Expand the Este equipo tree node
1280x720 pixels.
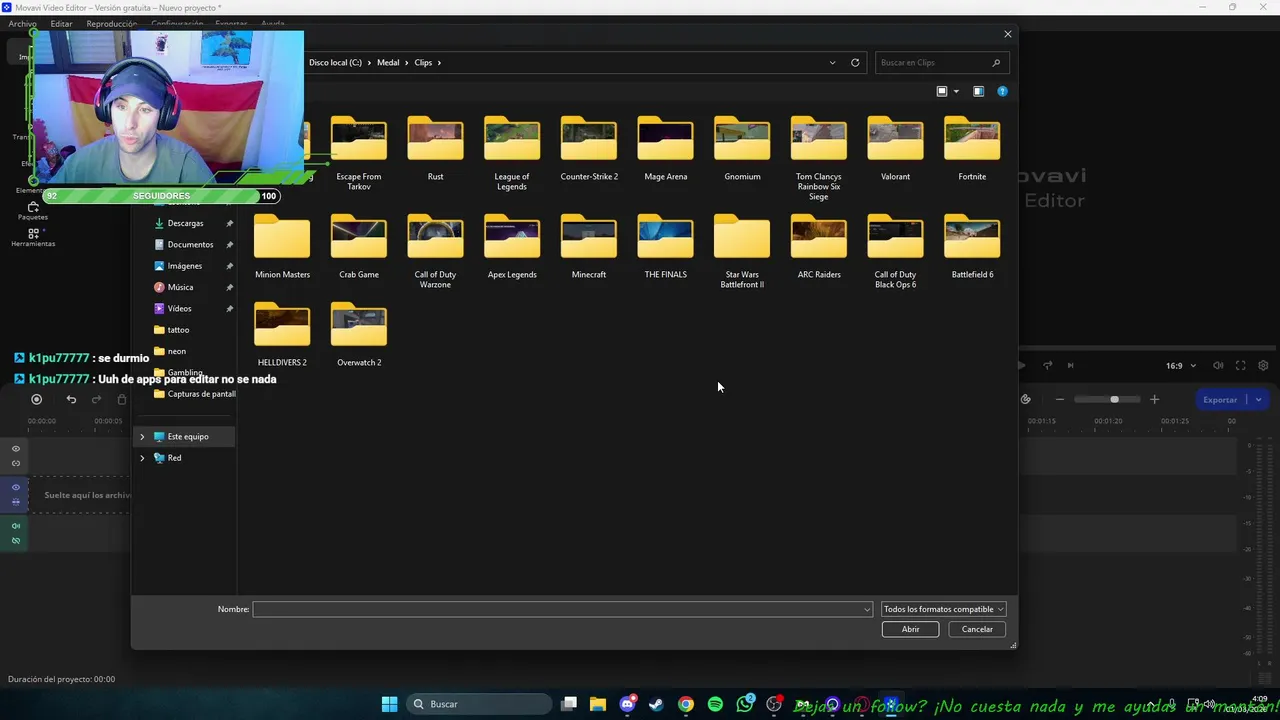142,437
